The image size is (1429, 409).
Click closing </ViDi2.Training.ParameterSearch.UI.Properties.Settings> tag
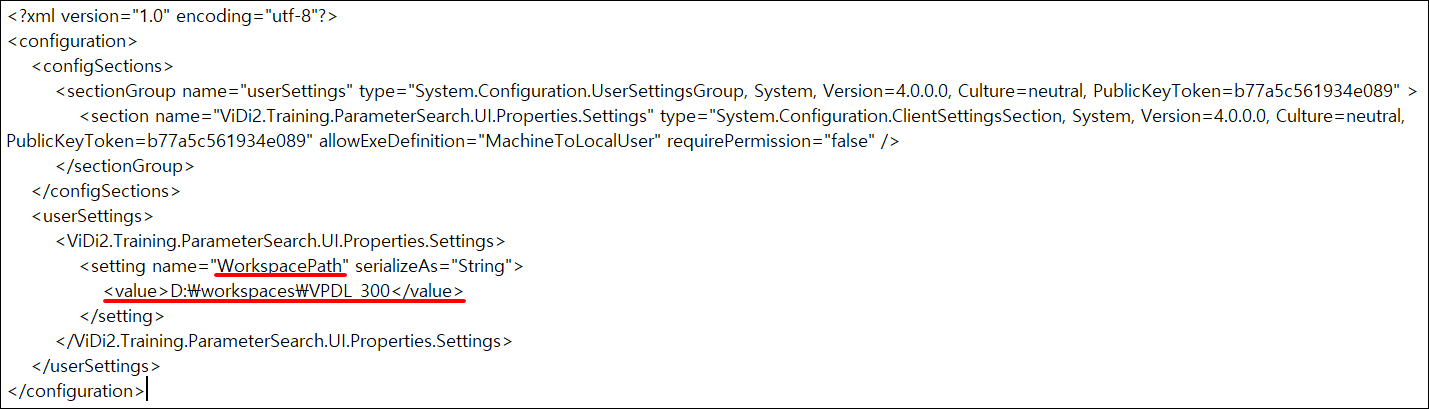[284, 341]
